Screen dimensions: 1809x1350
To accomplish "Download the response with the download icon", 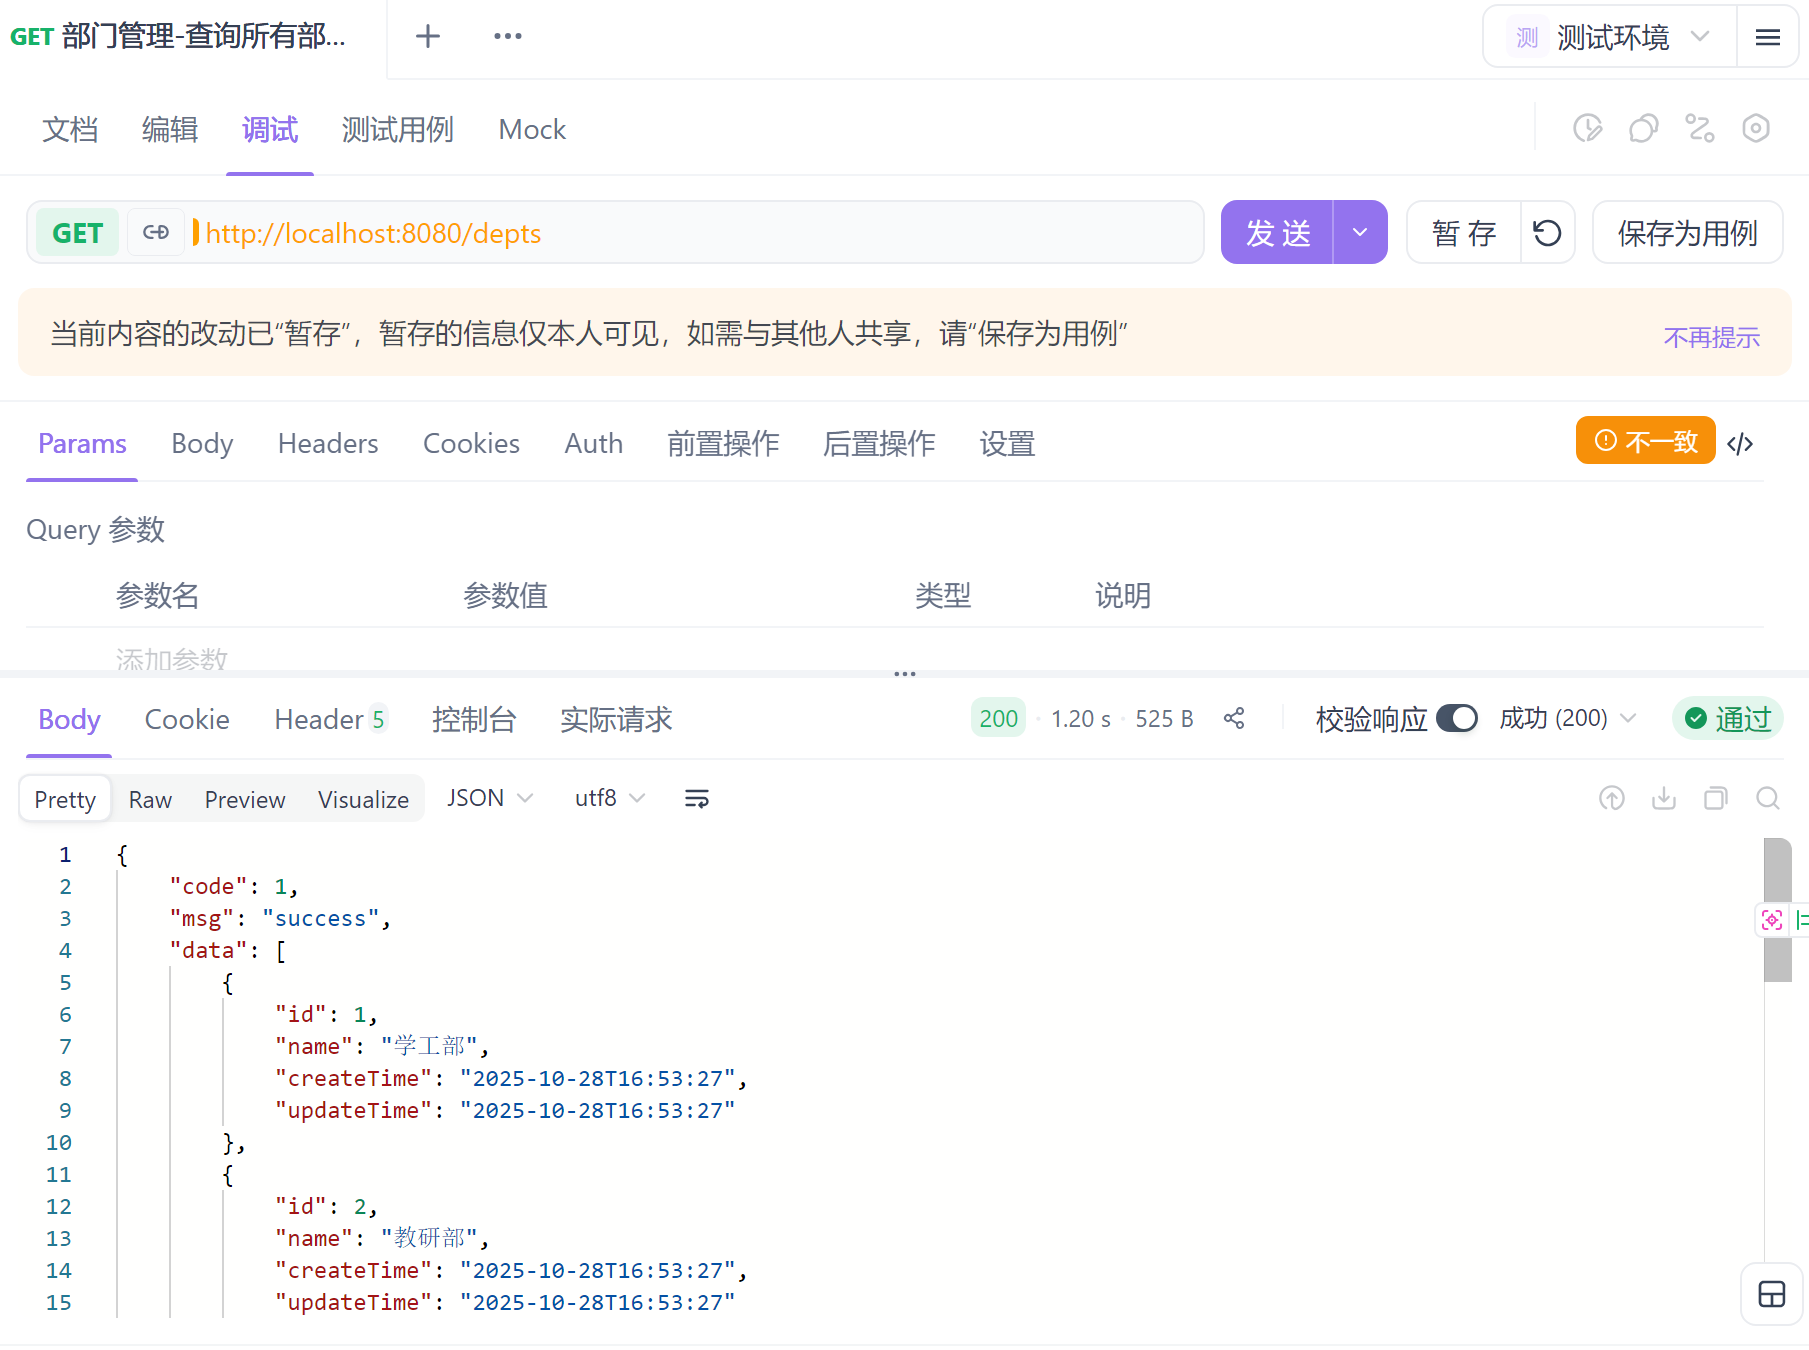I will point(1664,798).
